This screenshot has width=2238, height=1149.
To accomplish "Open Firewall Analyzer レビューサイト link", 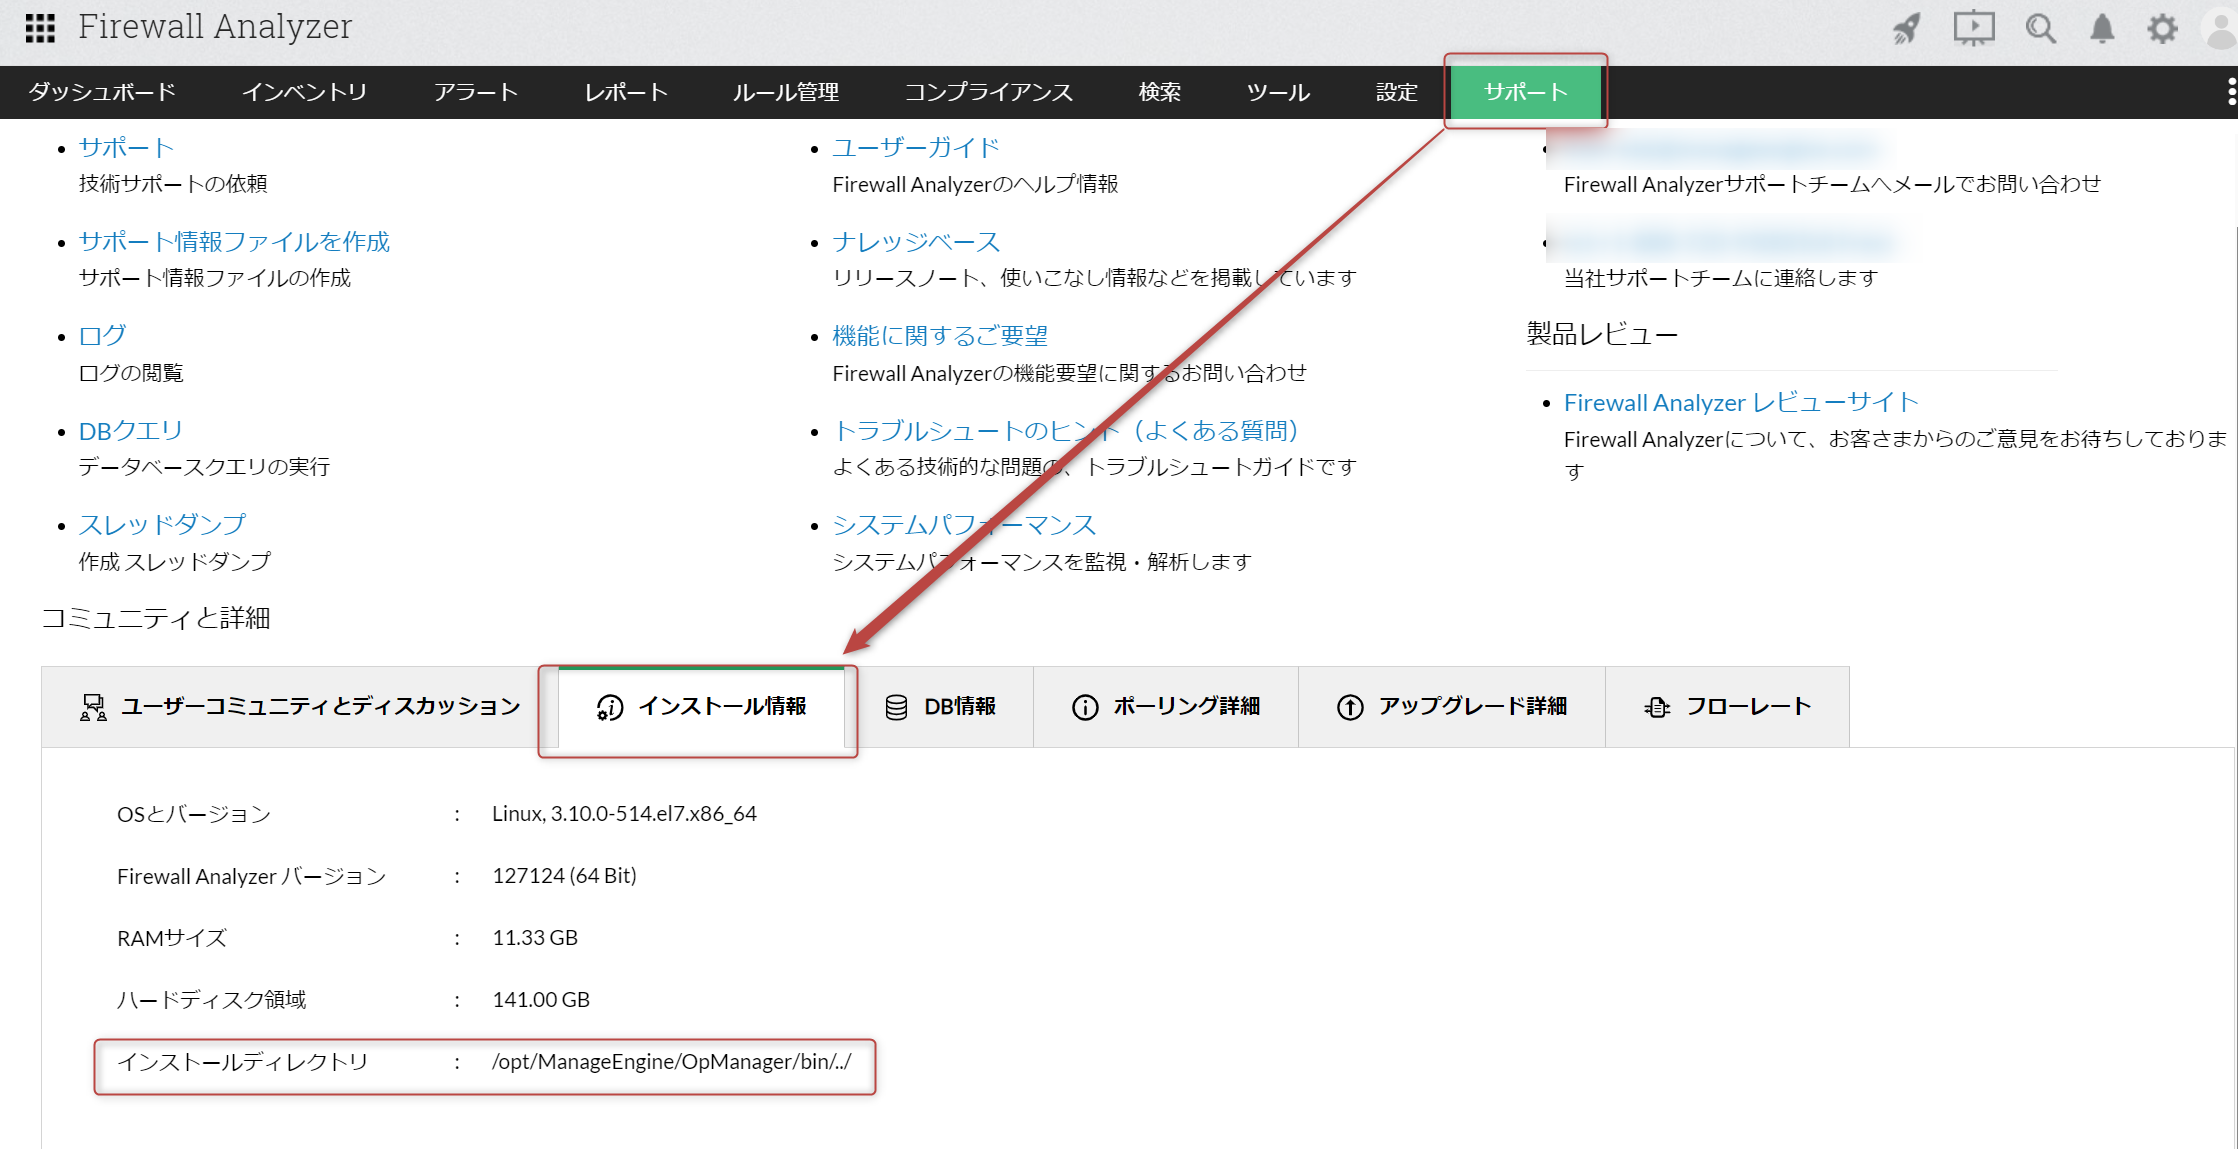I will [x=1741, y=403].
